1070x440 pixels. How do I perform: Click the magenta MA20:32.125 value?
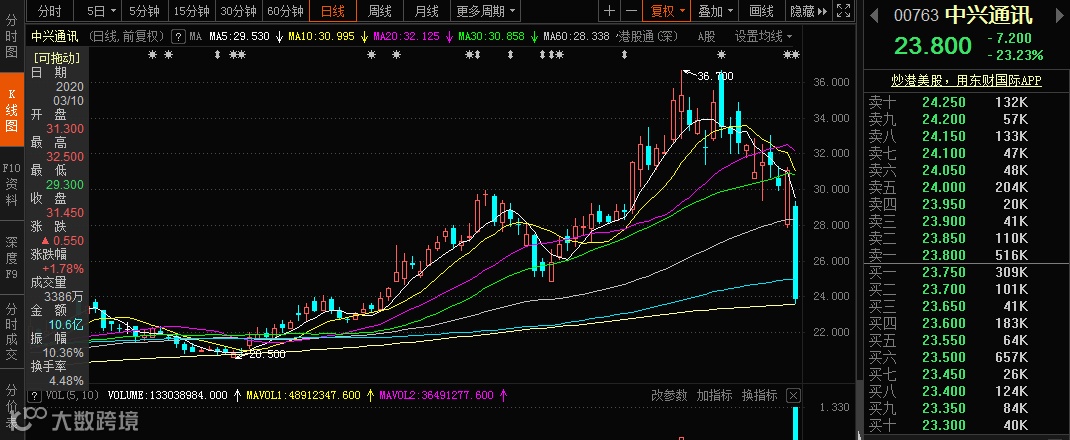pyautogui.click(x=407, y=36)
